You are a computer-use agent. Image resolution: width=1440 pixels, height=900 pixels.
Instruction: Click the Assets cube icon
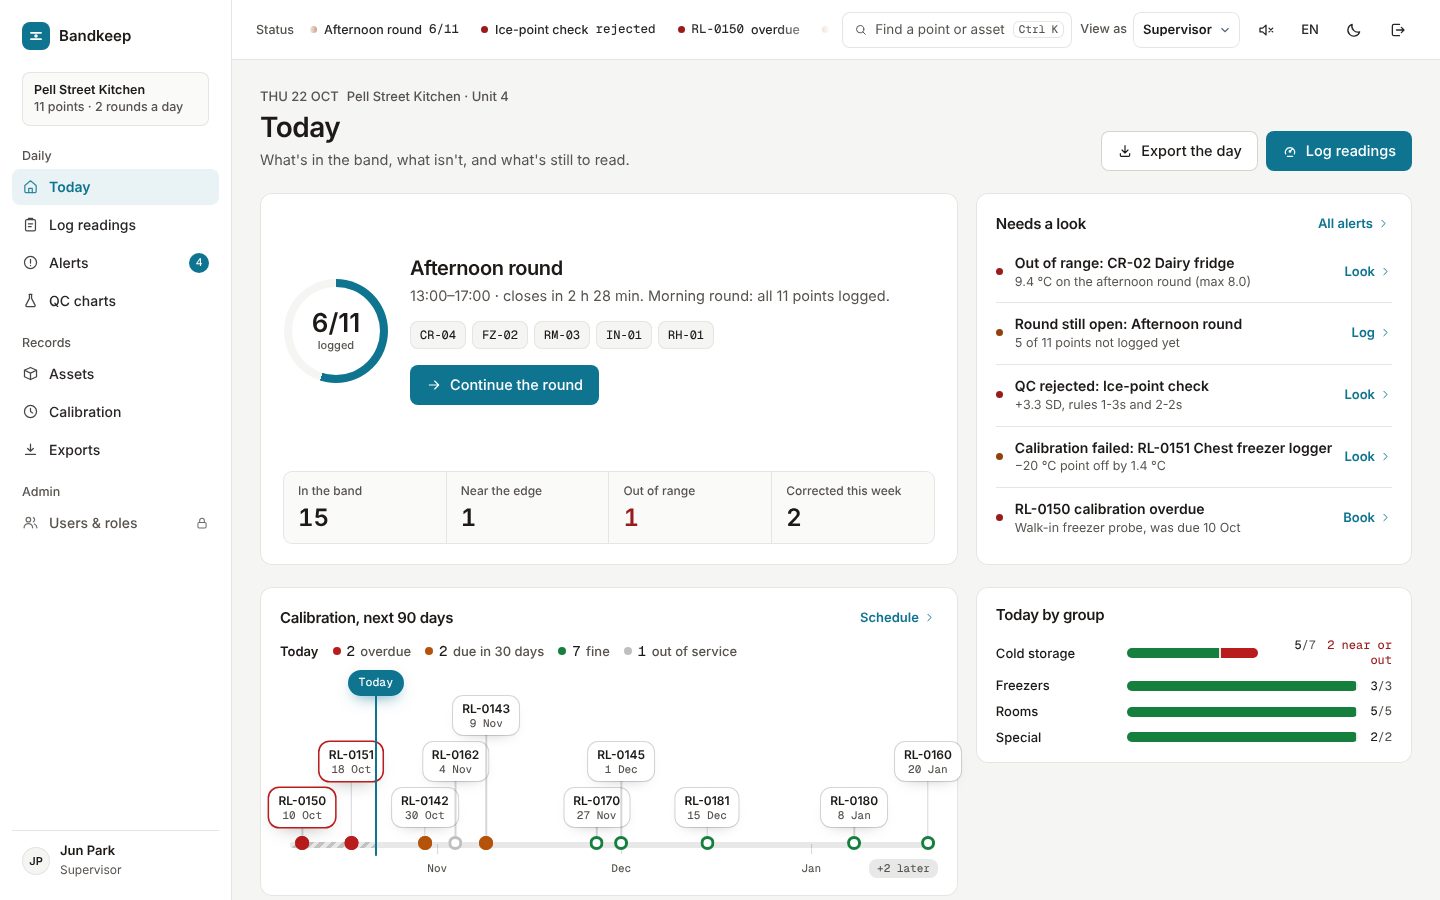31,374
